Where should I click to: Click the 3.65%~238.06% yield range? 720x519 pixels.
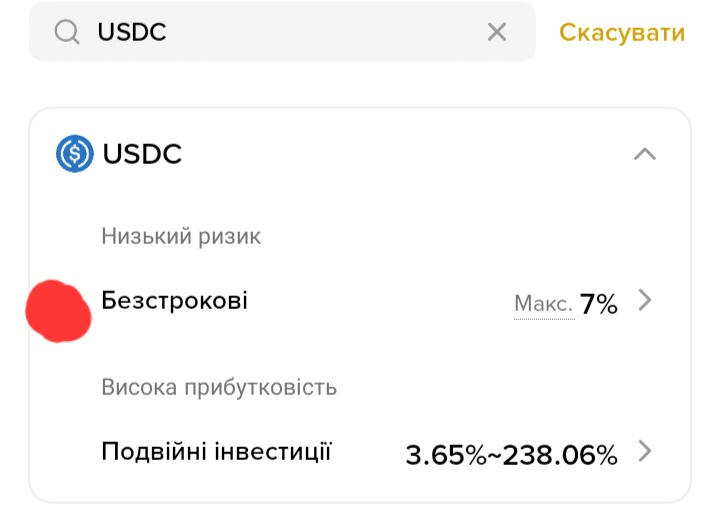click(x=511, y=455)
